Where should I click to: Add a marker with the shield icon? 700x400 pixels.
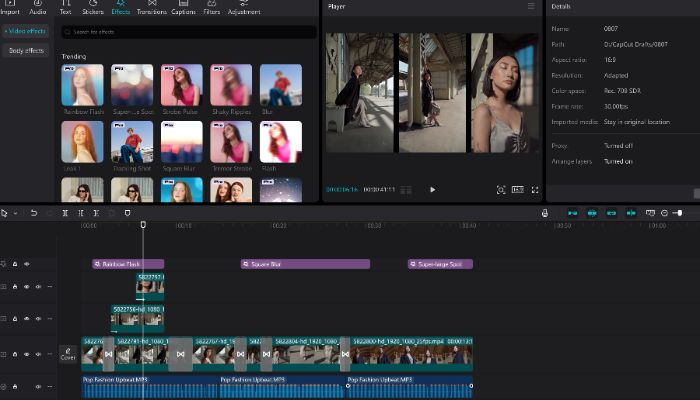[x=127, y=213]
